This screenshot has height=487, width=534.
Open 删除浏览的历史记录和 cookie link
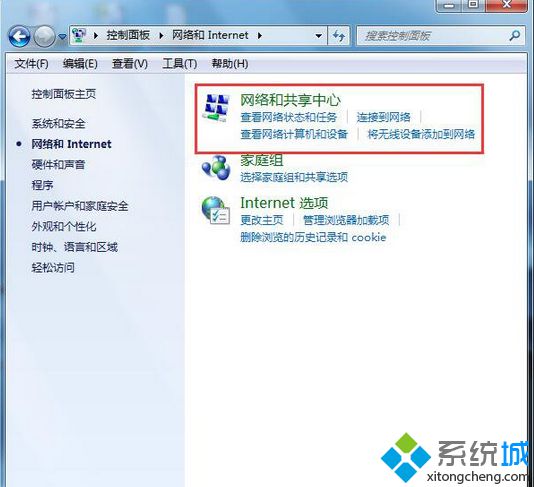313,237
